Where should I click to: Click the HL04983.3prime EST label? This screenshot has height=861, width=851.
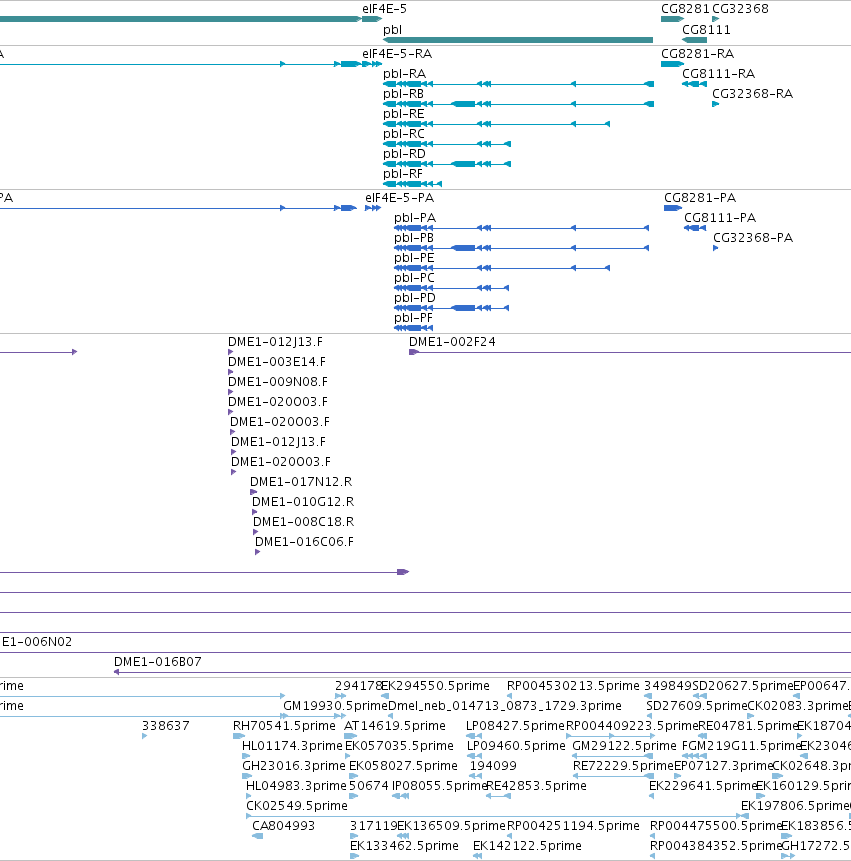[x=296, y=786]
